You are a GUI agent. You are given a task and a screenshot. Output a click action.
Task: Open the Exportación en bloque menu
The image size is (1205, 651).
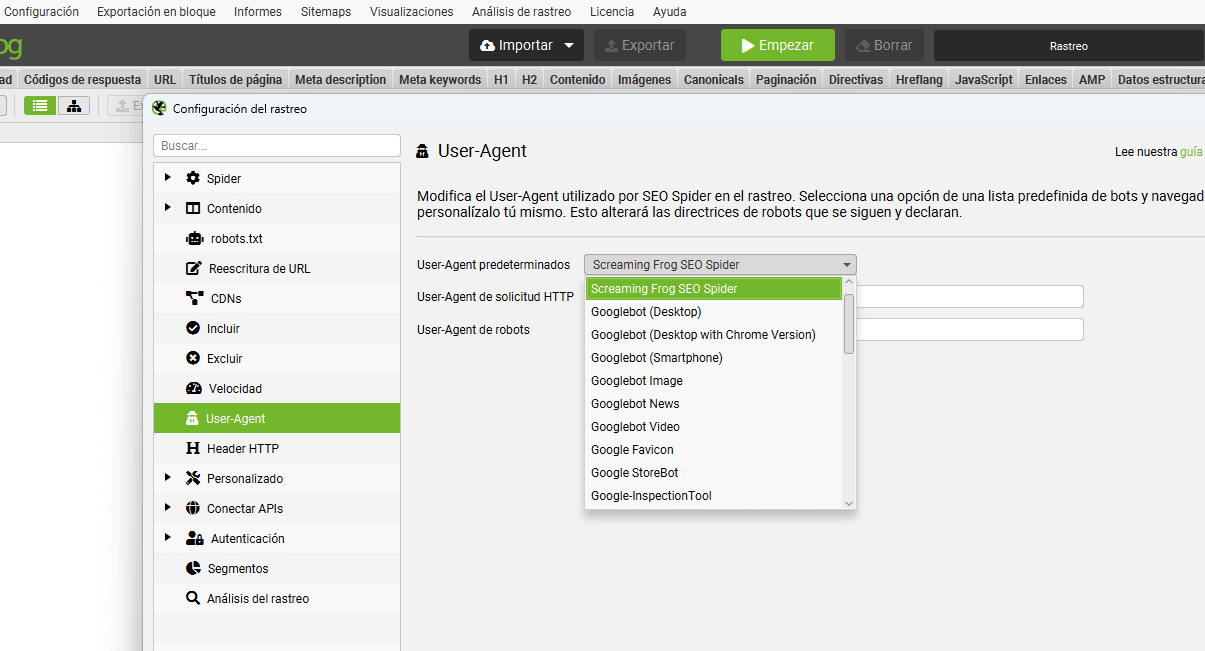coord(156,12)
